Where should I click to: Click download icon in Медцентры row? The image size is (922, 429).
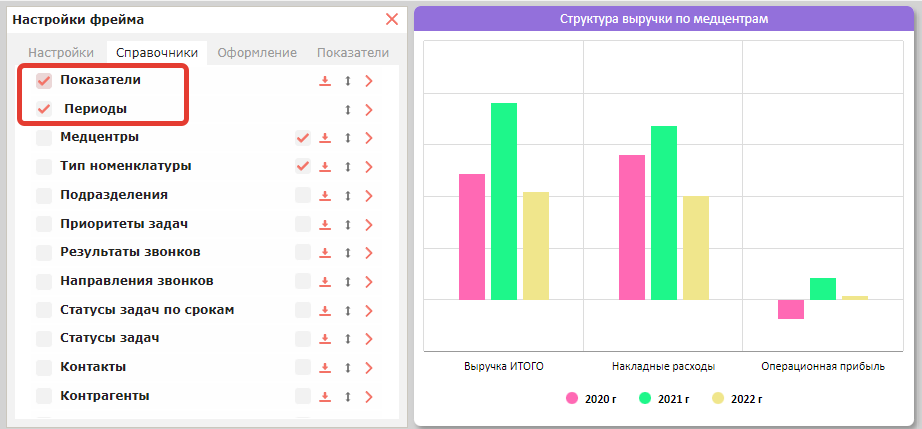[325, 138]
